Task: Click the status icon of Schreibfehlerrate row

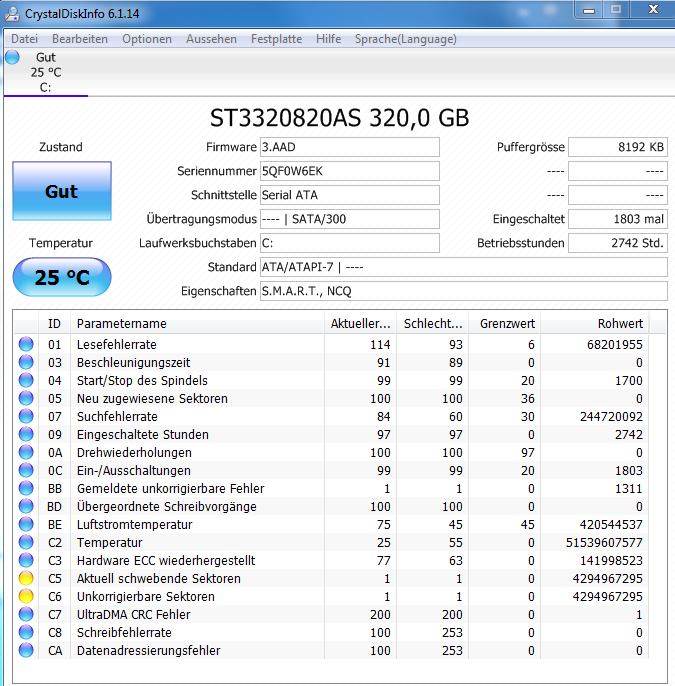Action: pos(26,632)
